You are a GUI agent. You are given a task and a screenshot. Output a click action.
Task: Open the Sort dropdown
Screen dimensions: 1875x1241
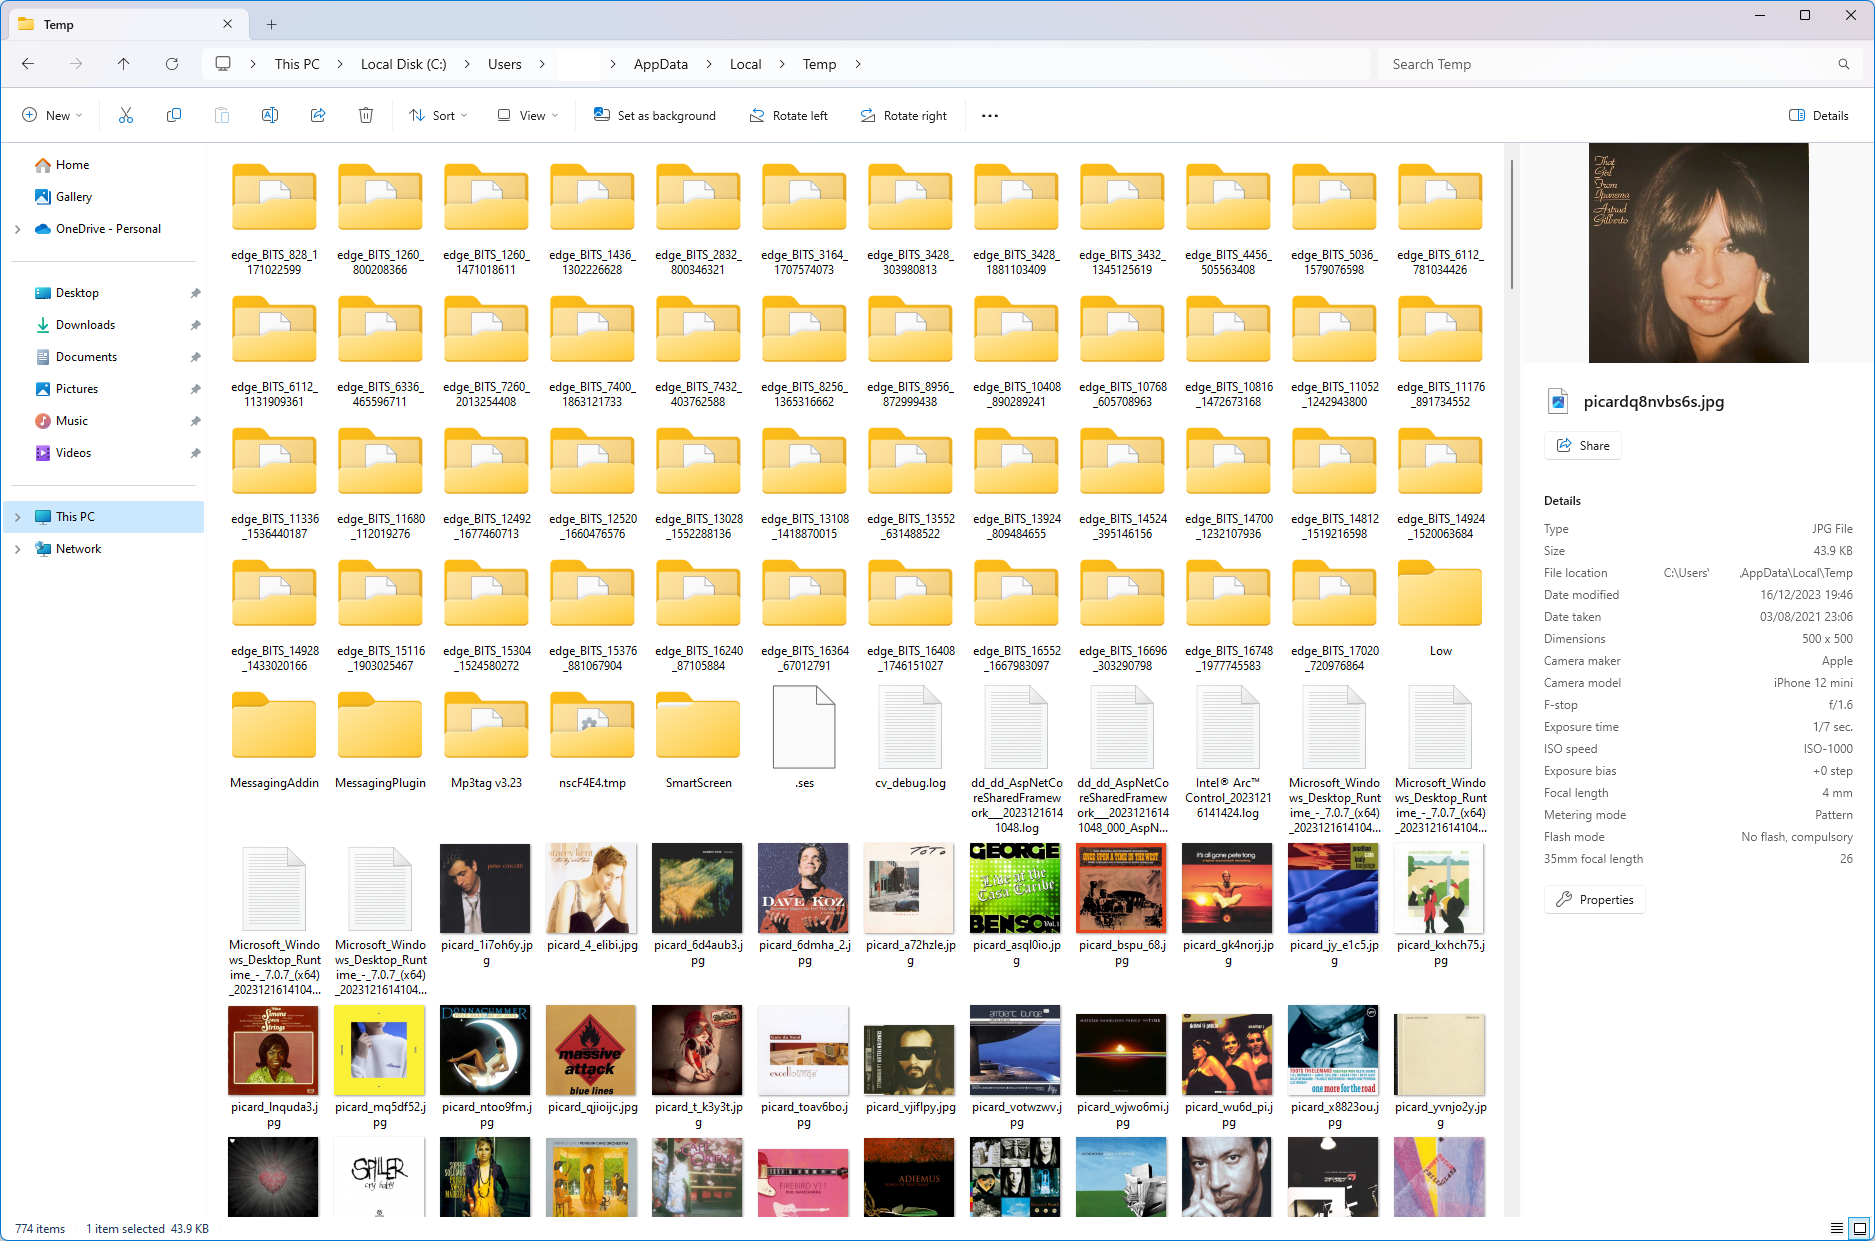click(x=438, y=116)
